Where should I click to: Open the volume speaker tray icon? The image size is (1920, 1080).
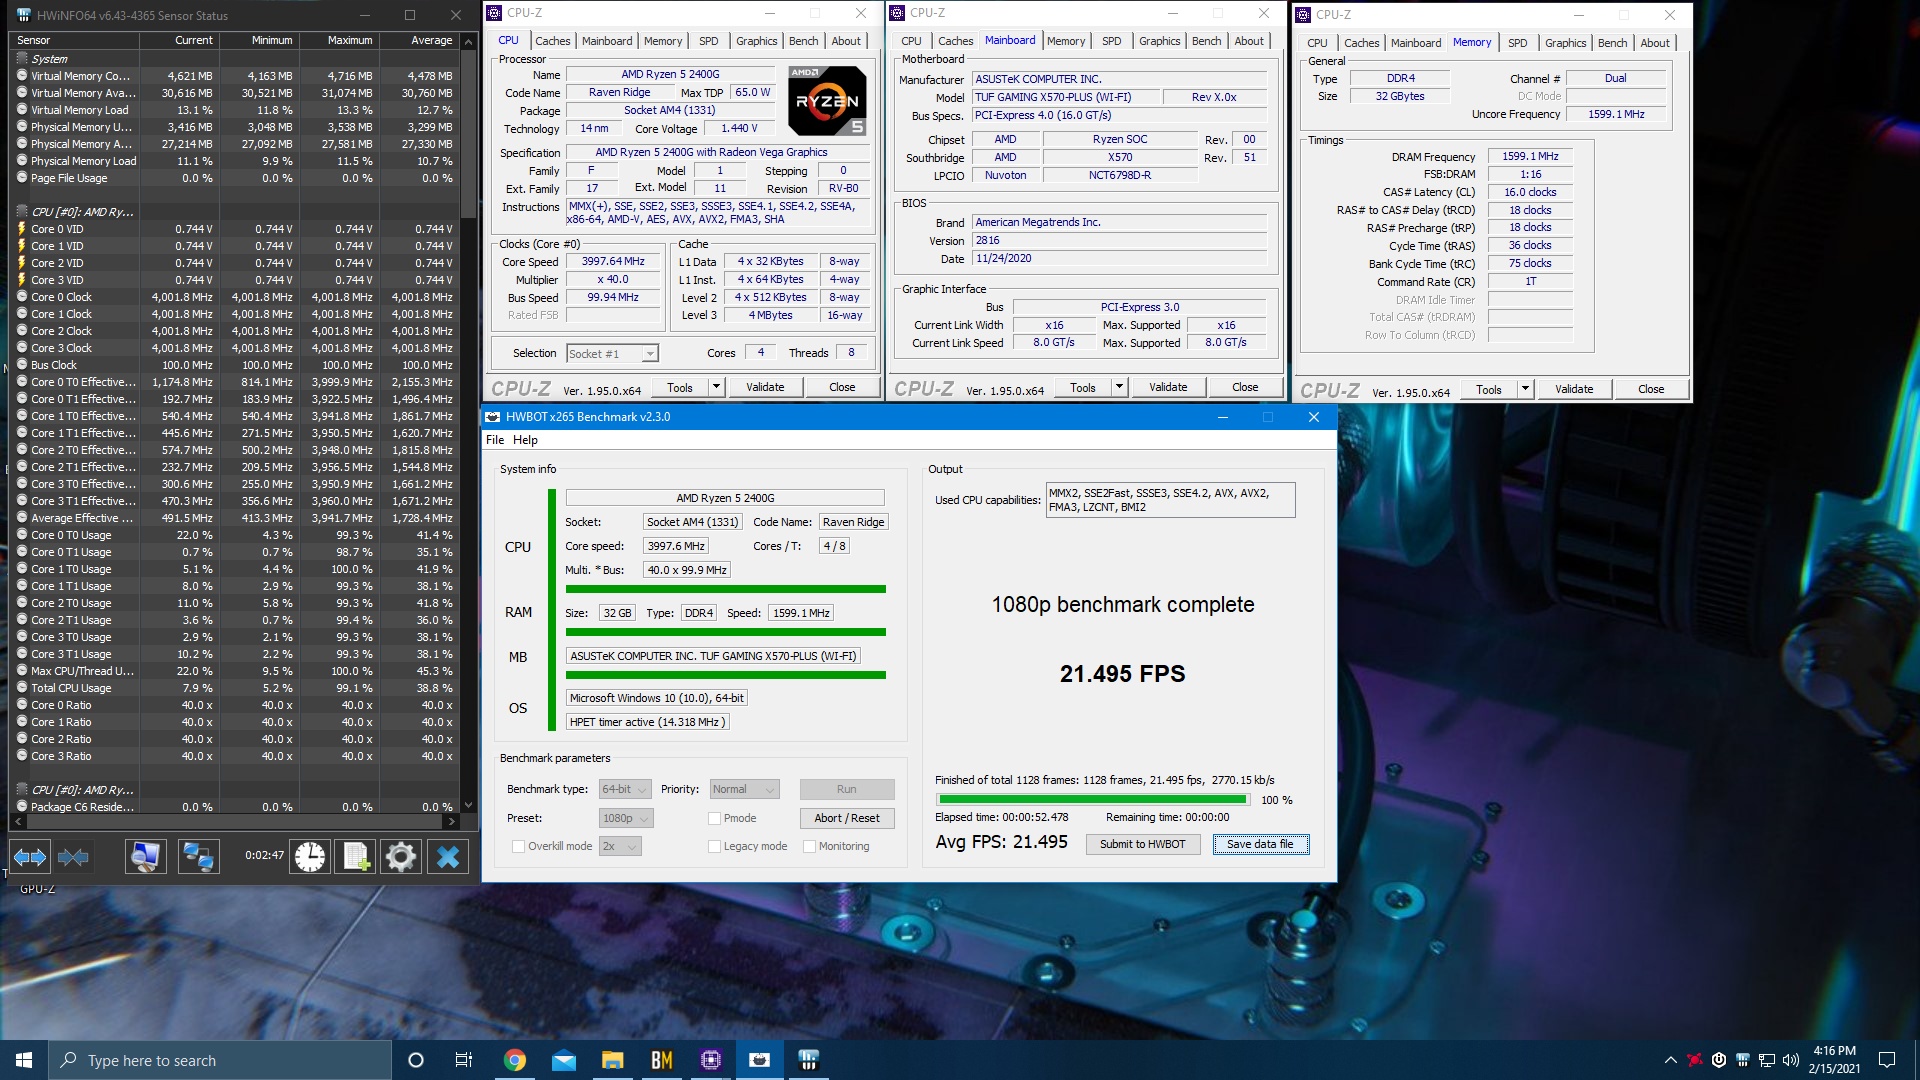pos(1791,1060)
